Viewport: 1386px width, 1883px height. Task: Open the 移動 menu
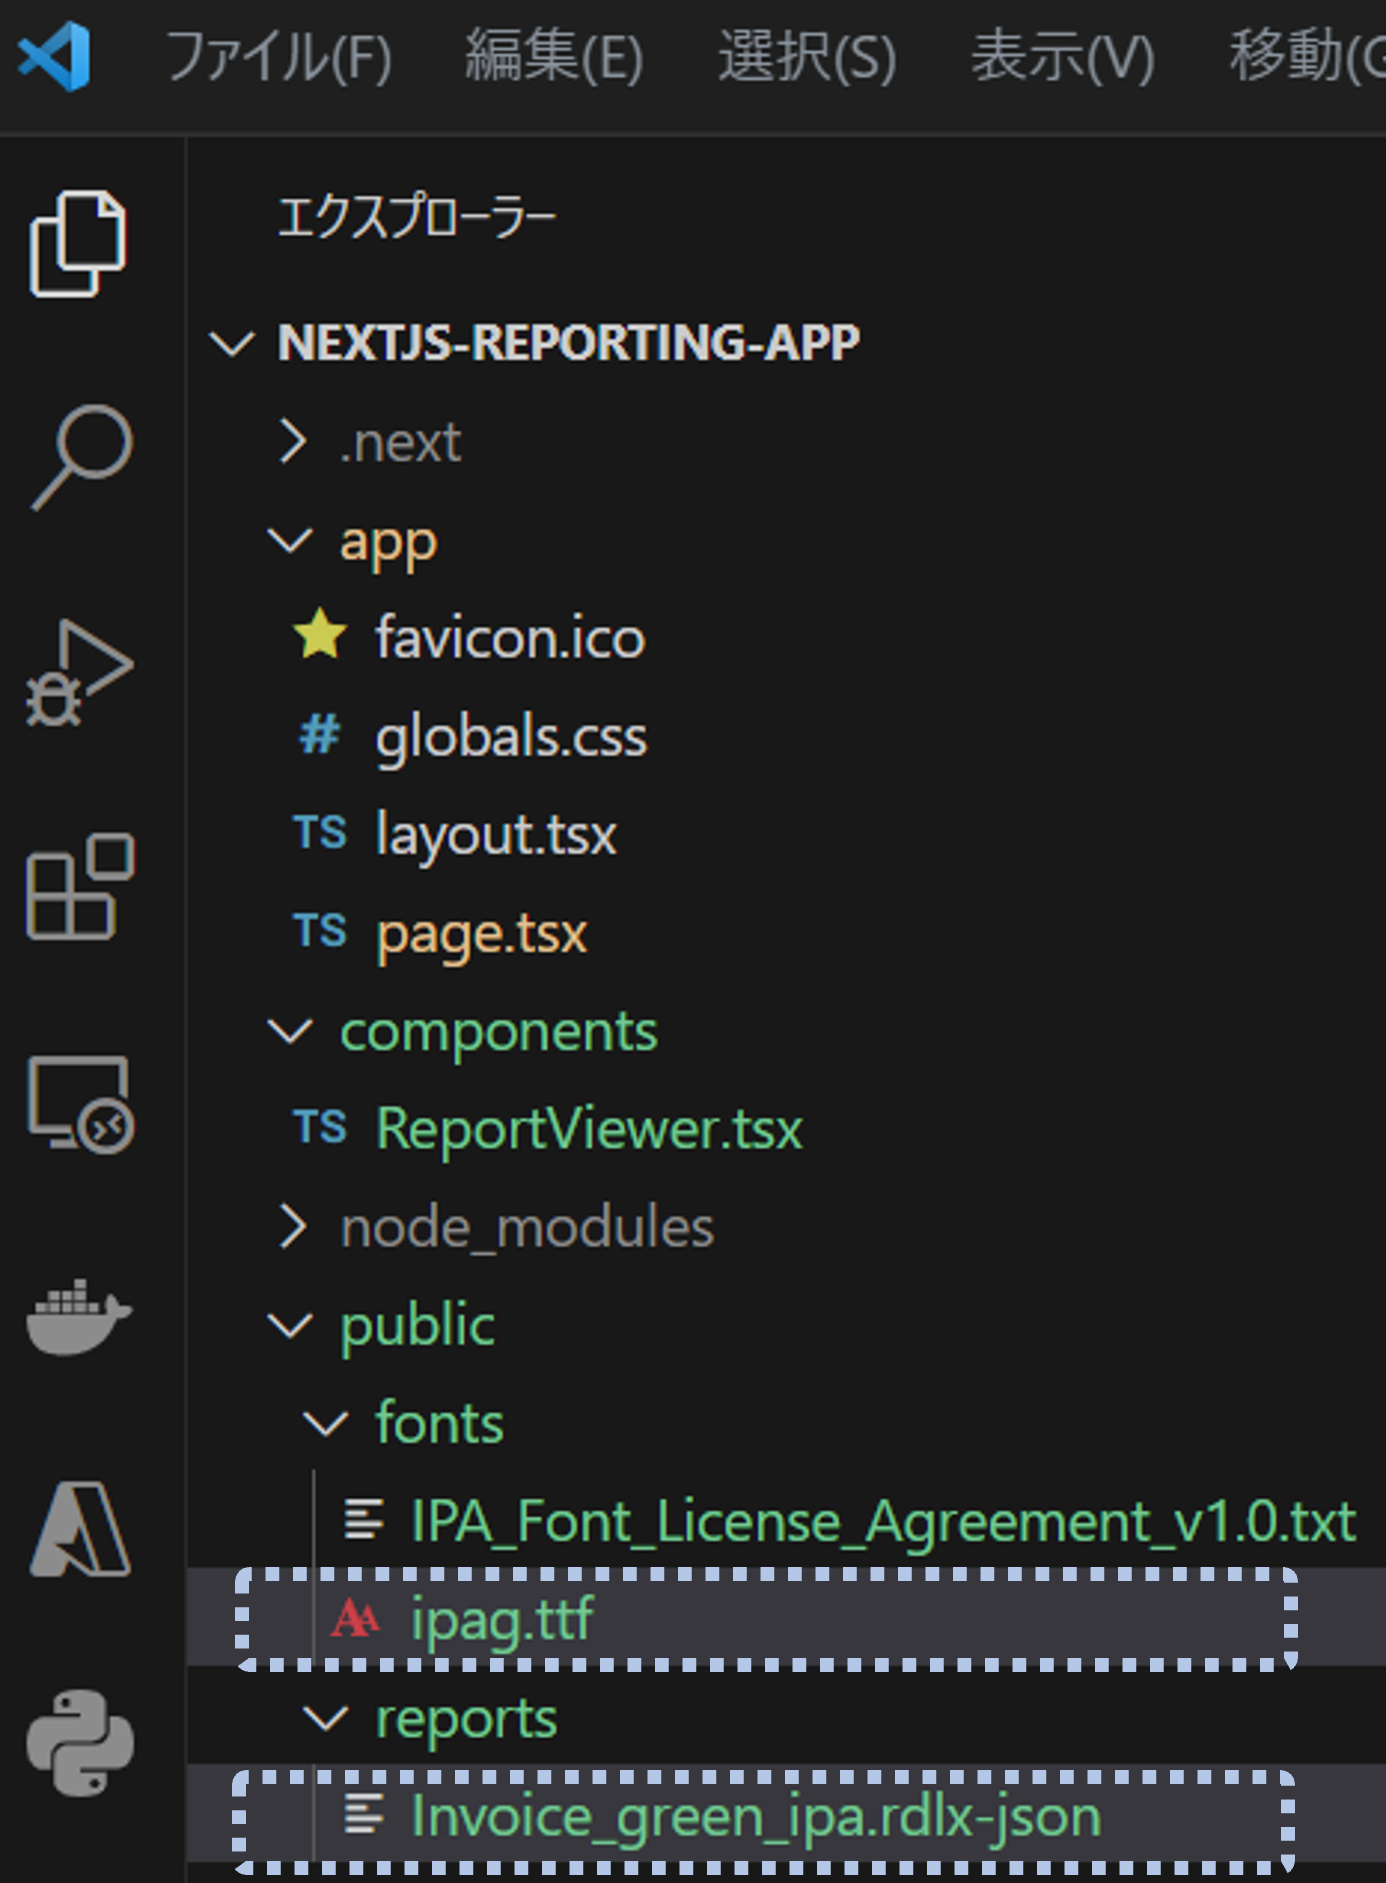(1307, 57)
